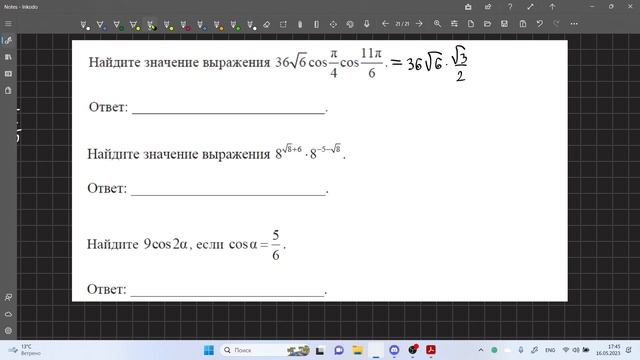Open File Explorer from the taskbar

(358, 350)
